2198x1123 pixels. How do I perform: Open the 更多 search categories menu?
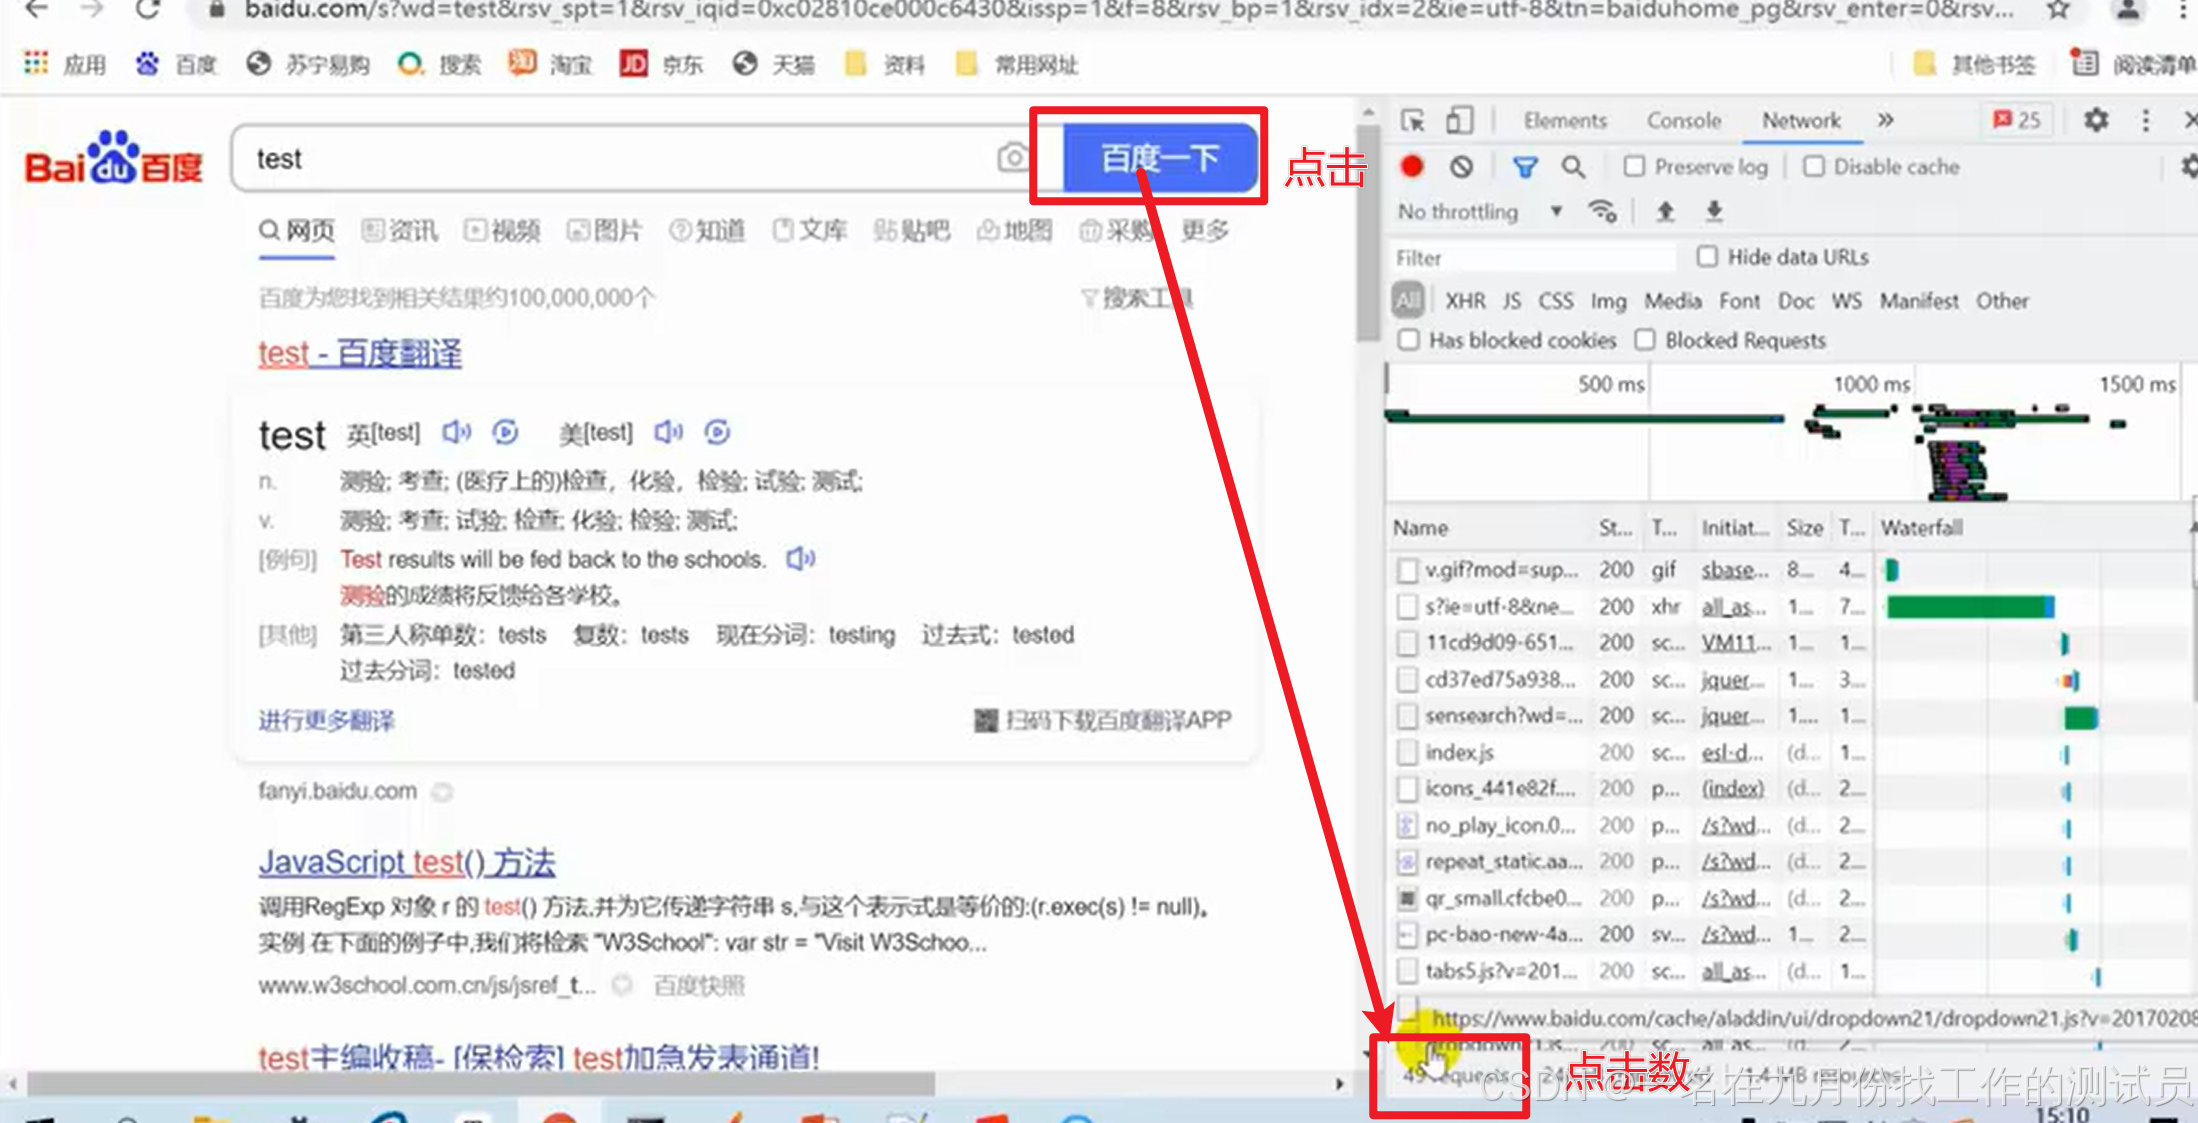[1204, 231]
